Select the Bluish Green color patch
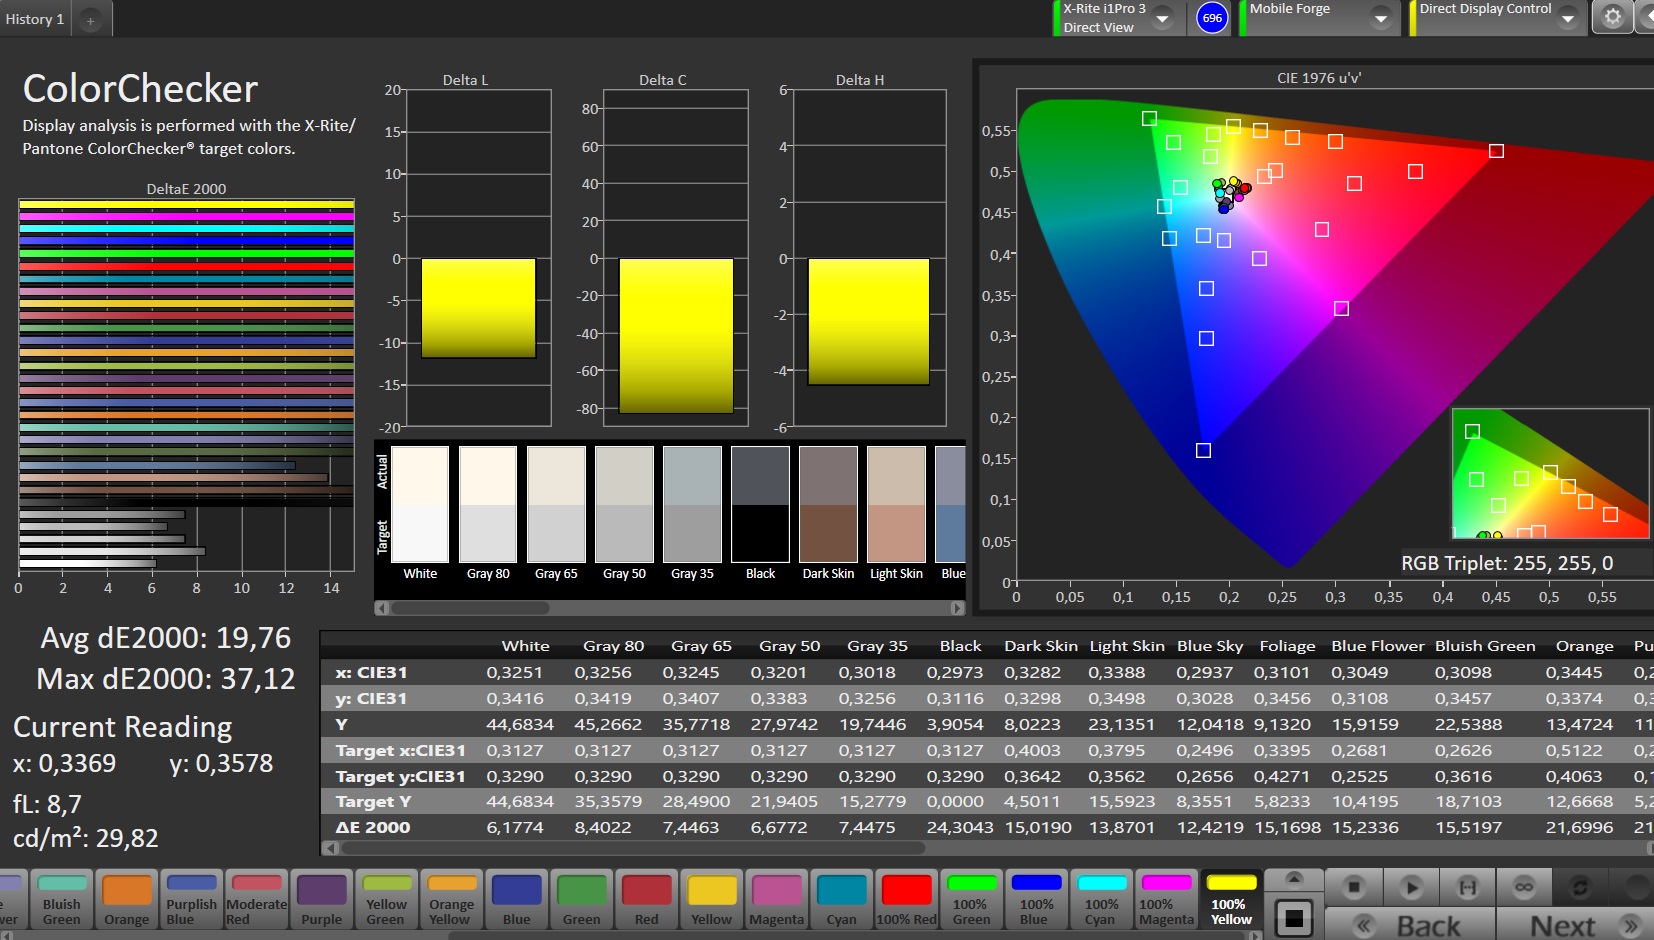This screenshot has height=940, width=1654. [61, 899]
